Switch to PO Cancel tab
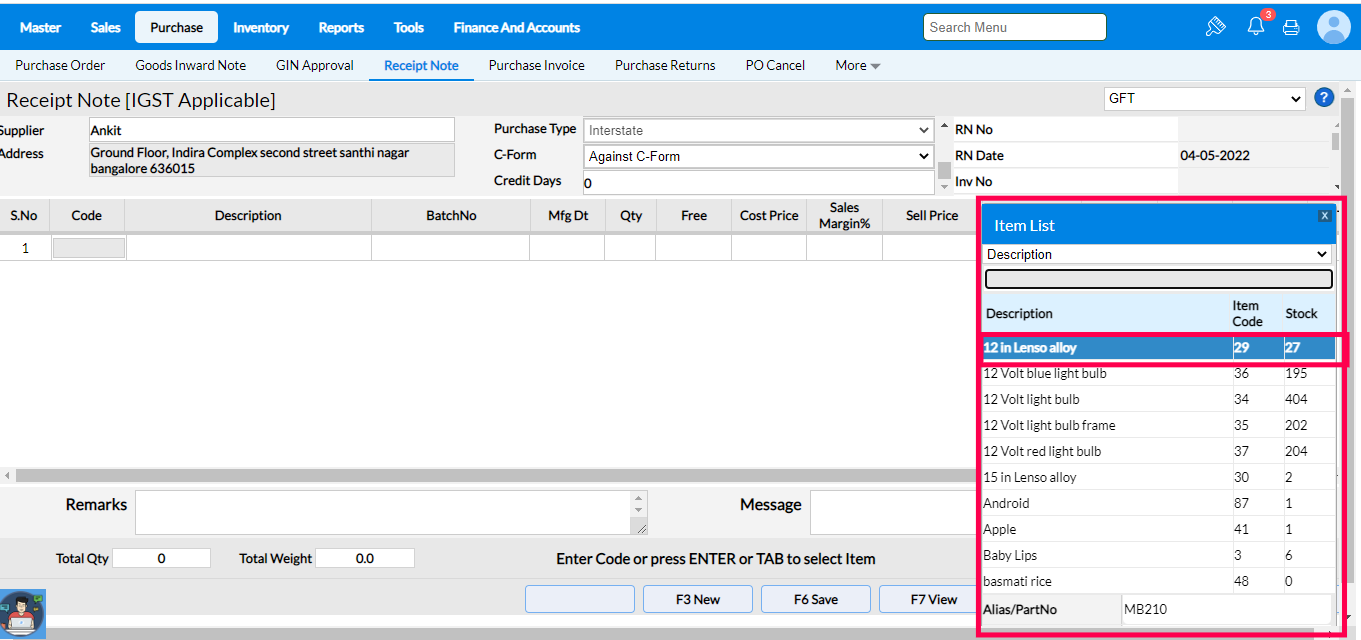The width and height of the screenshot is (1361, 640). 775,65
